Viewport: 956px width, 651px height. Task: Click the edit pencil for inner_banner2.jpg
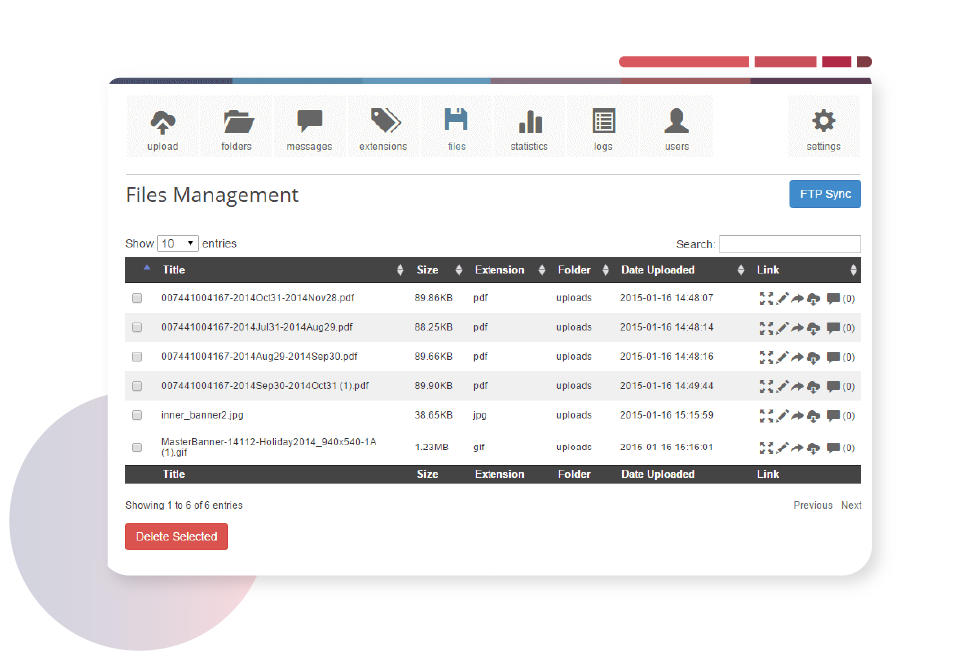pos(783,415)
